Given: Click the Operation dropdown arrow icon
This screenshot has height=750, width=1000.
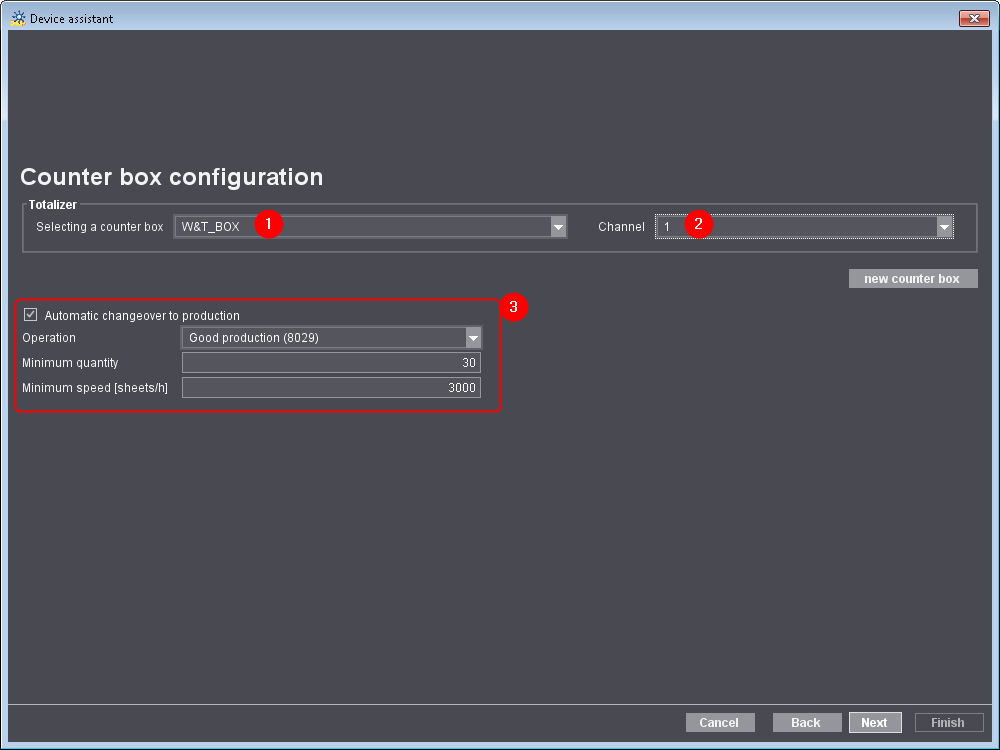Looking at the screenshot, I should click(x=472, y=338).
